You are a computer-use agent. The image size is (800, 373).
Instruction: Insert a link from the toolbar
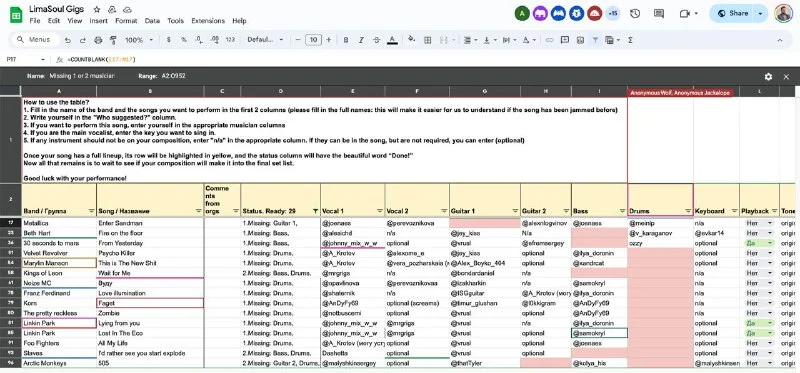click(x=549, y=40)
